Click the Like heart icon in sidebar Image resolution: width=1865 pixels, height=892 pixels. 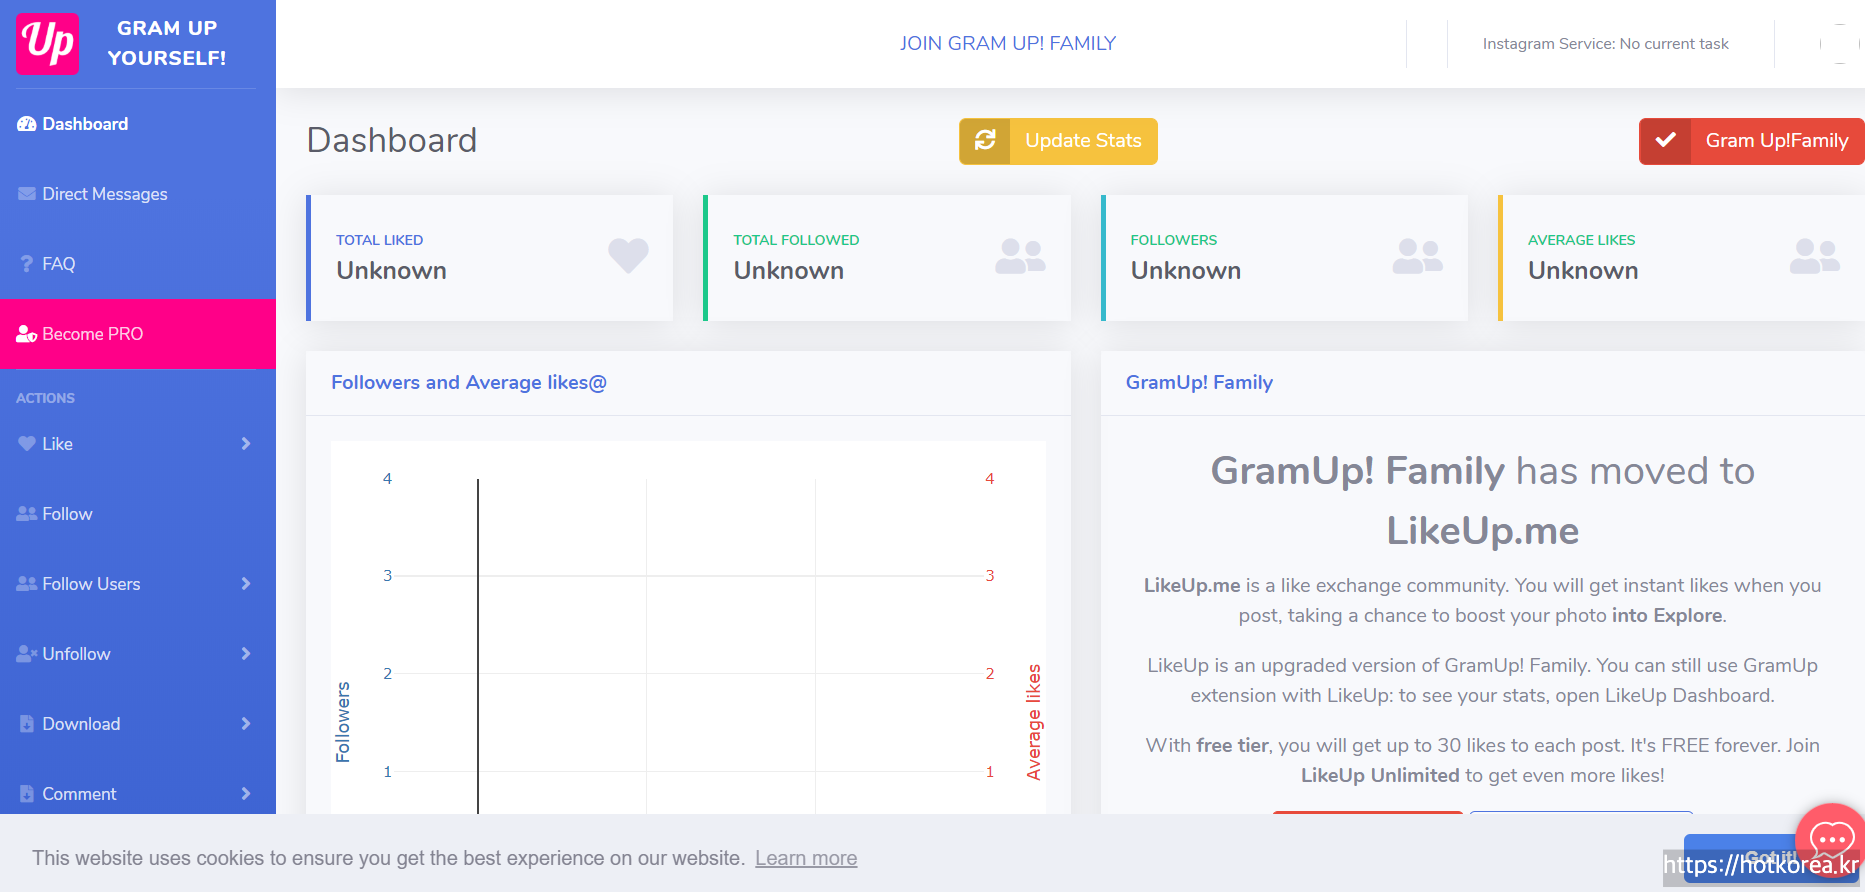[x=27, y=444]
